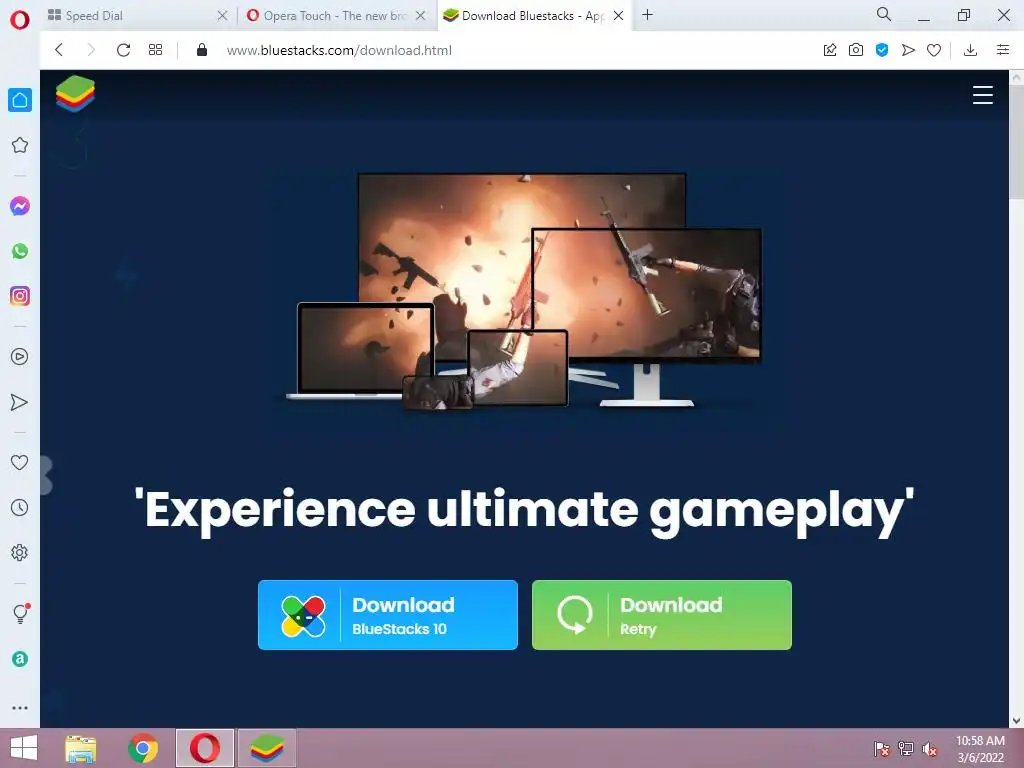Open Settings gear in sidebar

[20, 552]
